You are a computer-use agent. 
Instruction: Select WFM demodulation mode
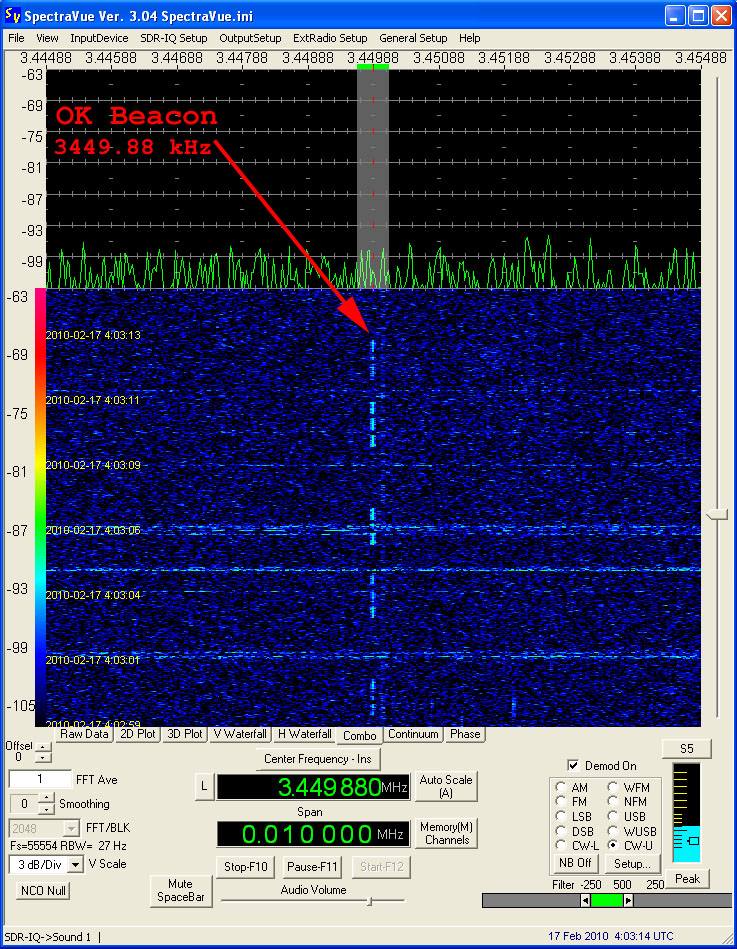tap(613, 787)
